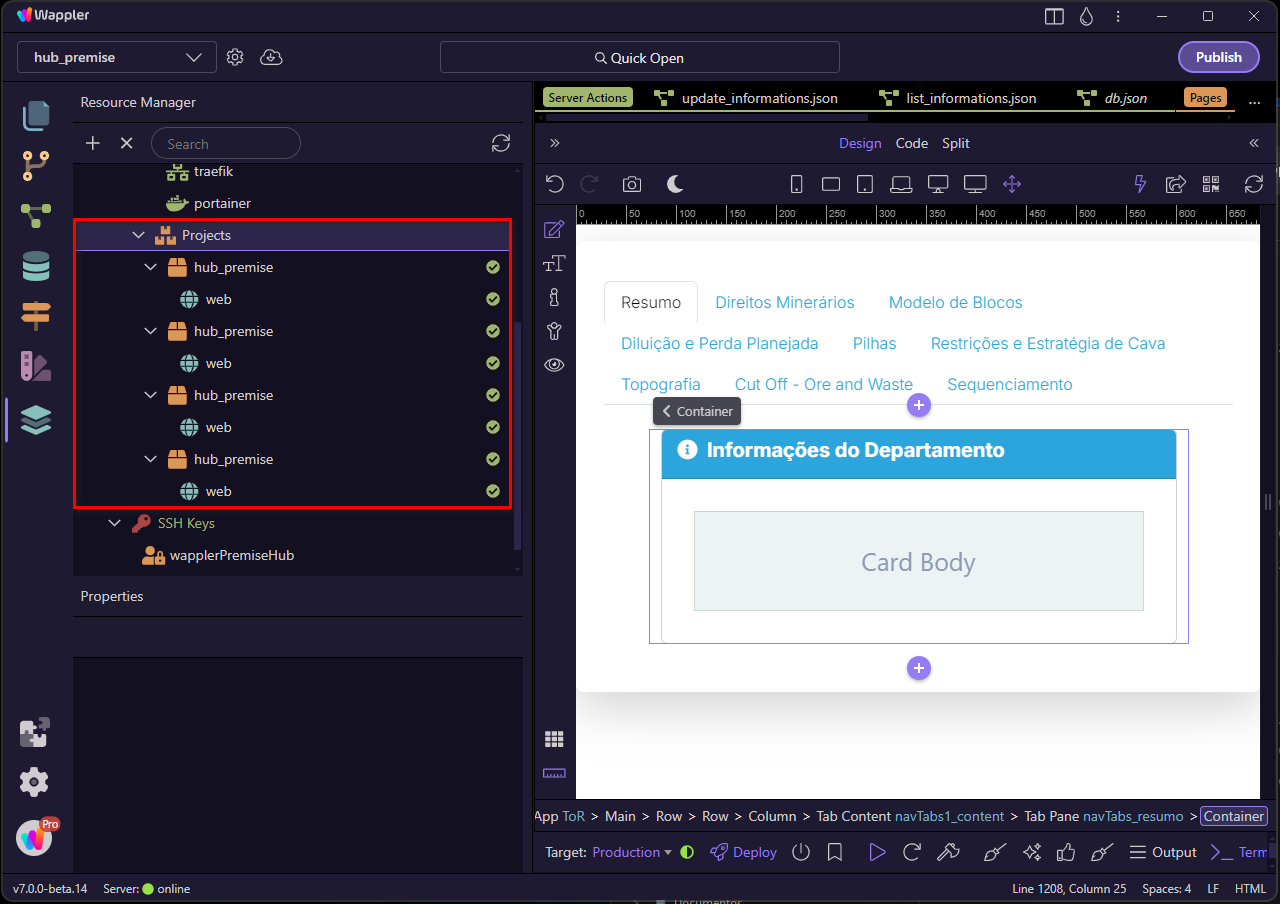The image size is (1280, 904).
Task: Show the QR code for the page
Action: coord(1212,184)
